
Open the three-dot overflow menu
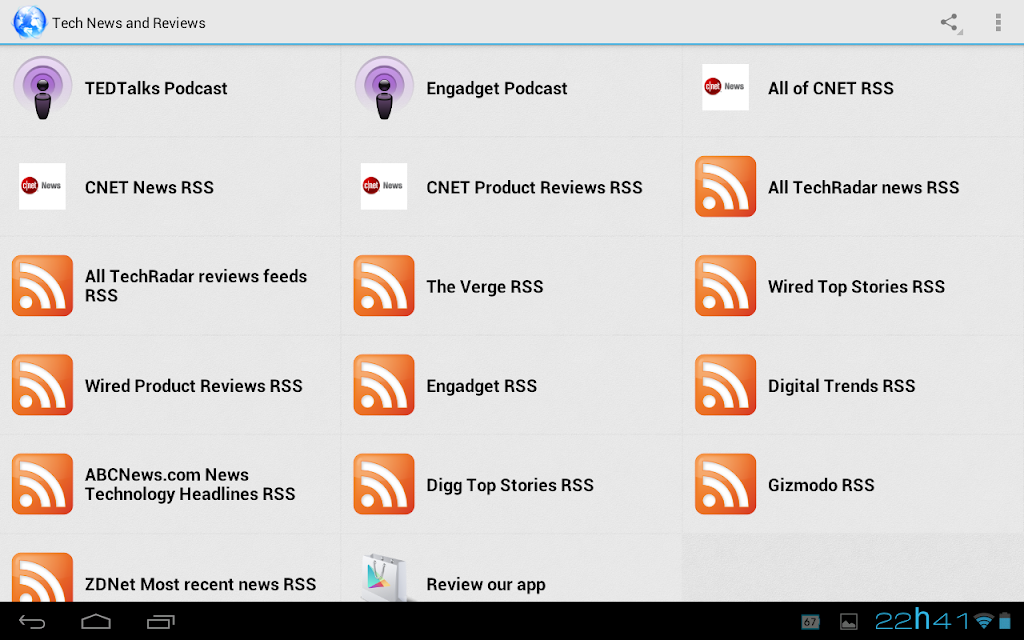(998, 23)
